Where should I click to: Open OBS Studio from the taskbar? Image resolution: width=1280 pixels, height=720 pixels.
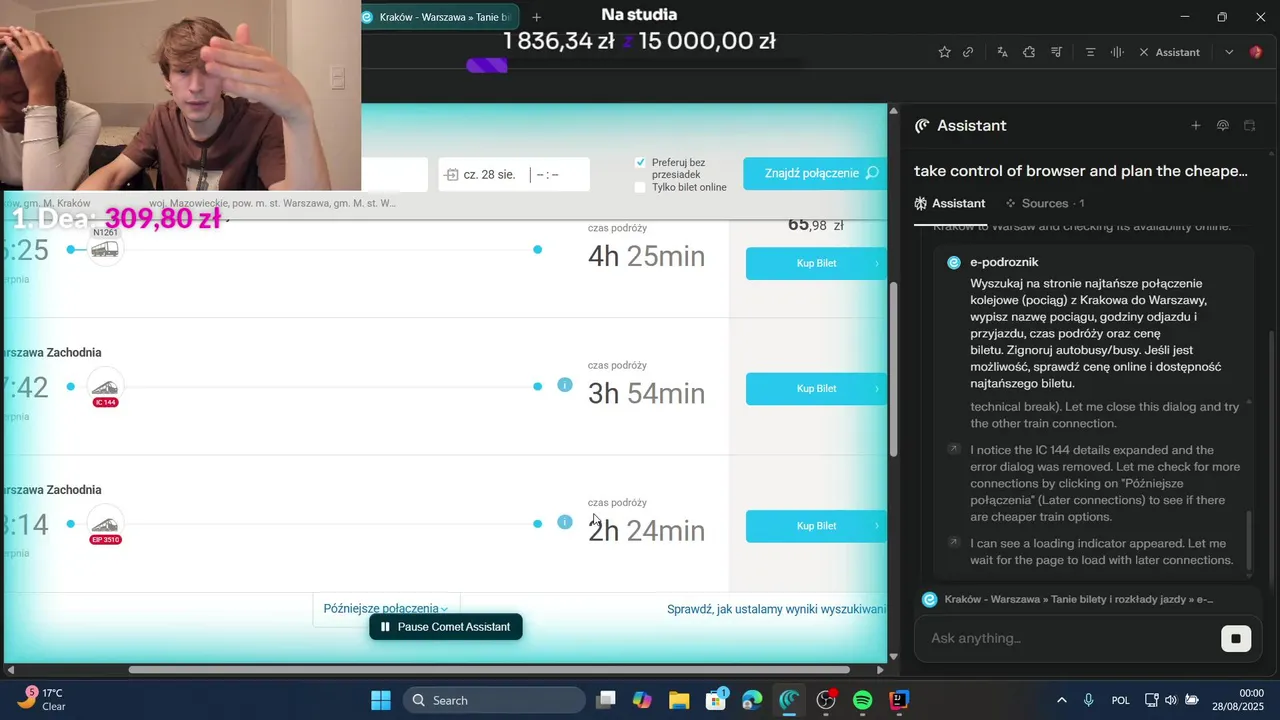826,700
